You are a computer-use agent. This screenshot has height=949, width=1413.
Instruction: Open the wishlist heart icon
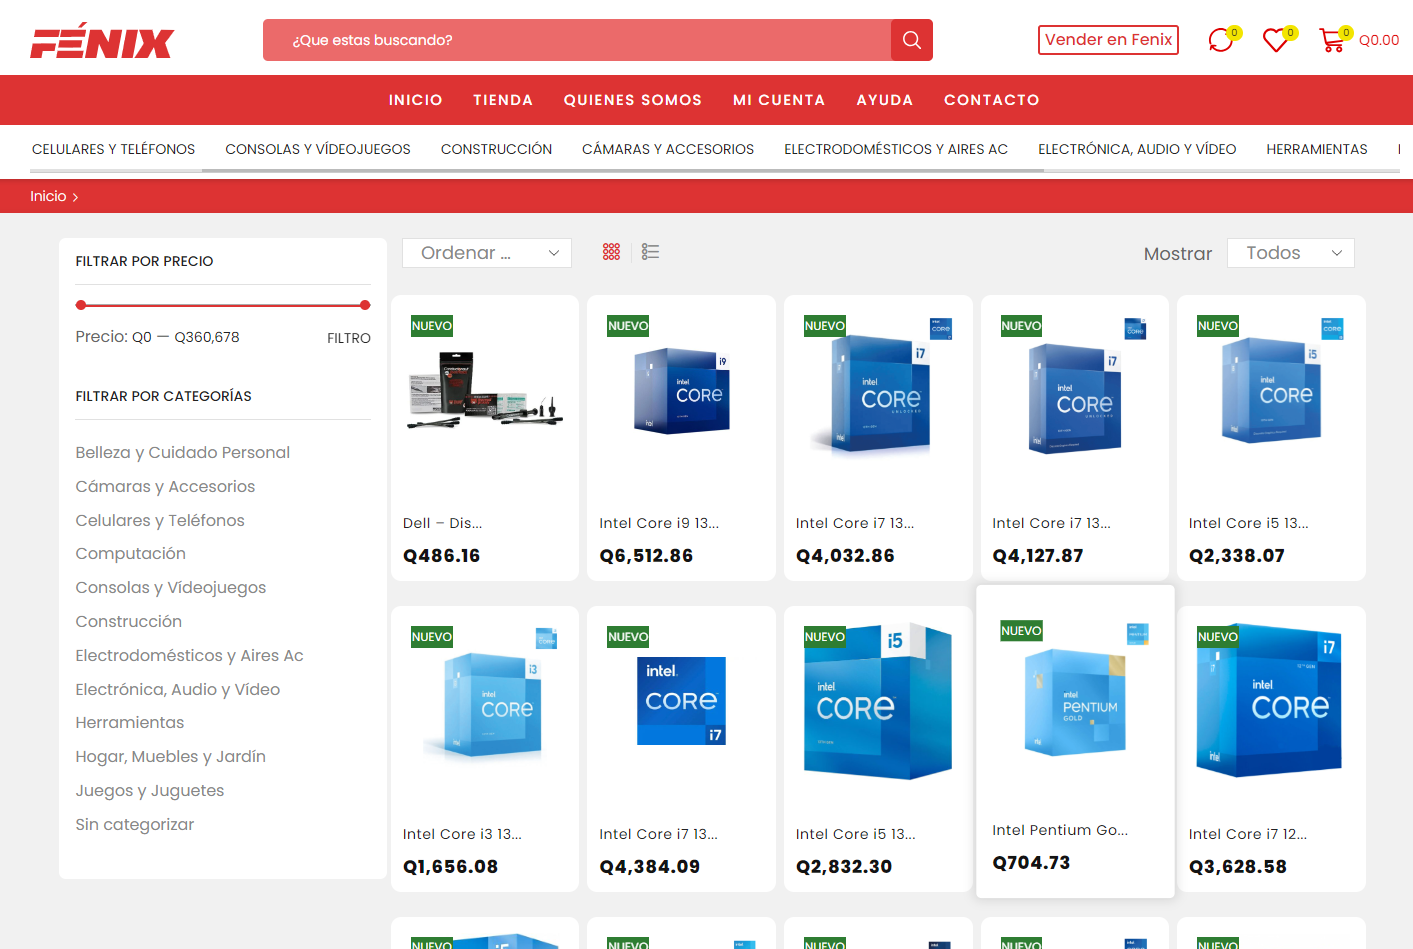1275,40
